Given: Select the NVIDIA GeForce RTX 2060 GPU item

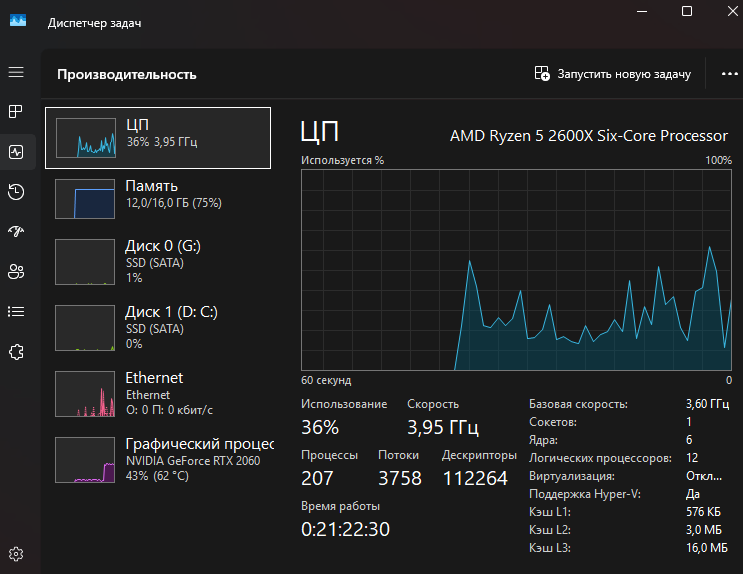Looking at the screenshot, I should click(x=158, y=457).
